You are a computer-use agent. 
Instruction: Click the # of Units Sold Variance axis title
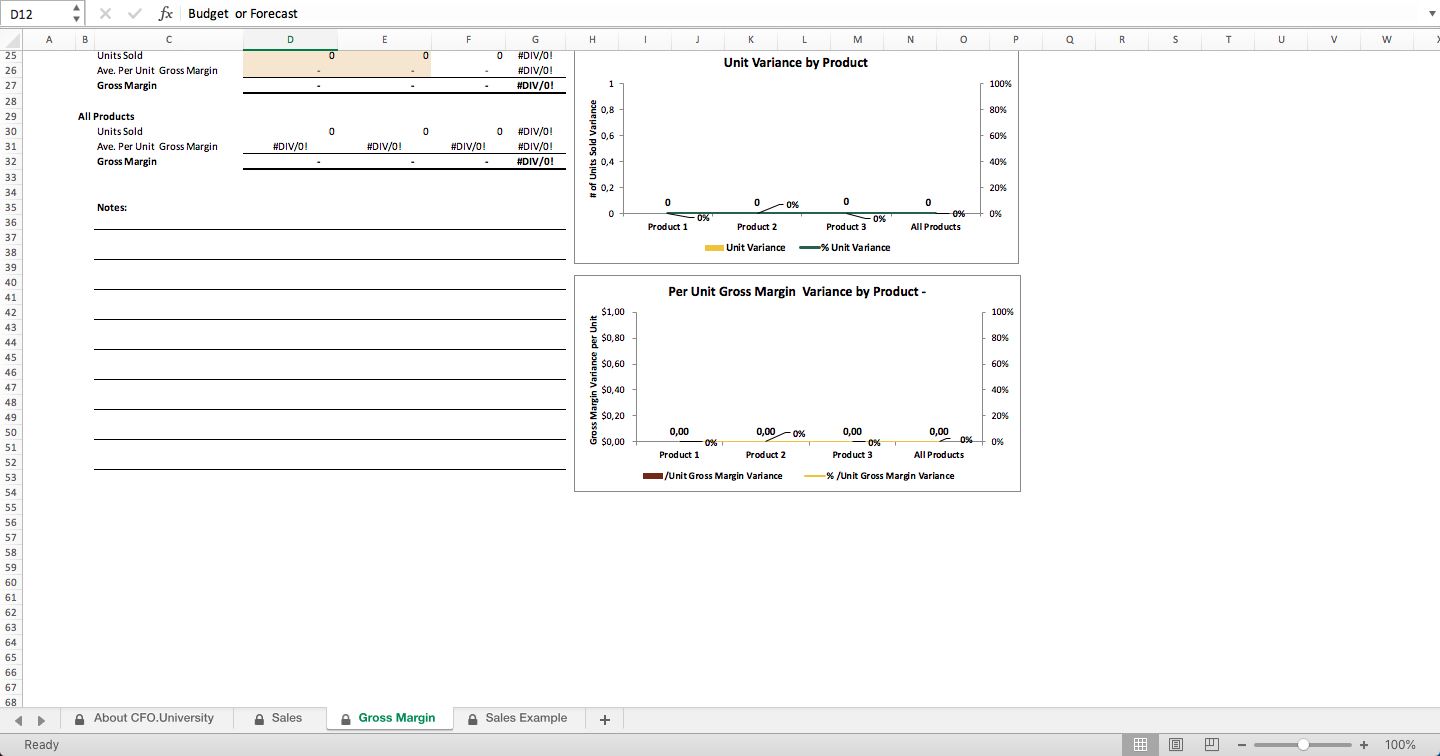[x=593, y=148]
